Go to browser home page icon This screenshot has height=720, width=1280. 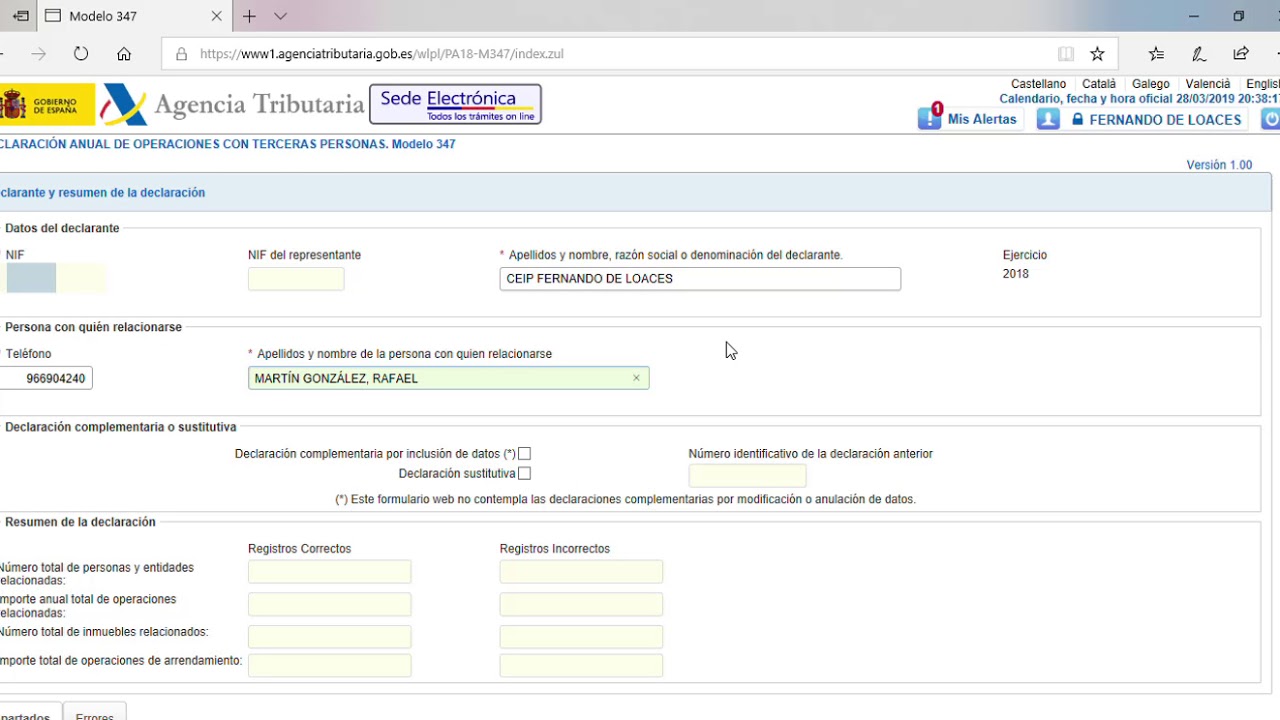[x=124, y=54]
